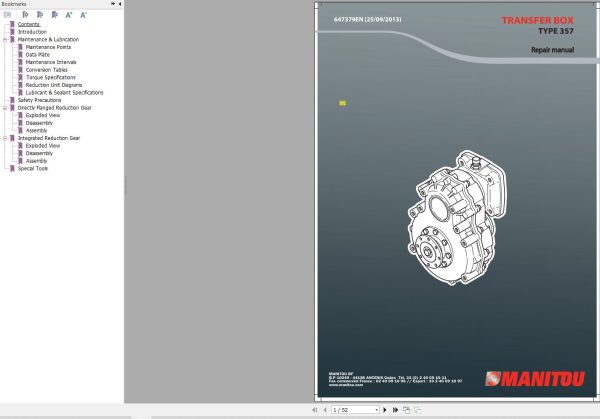Go to the previous page
600x419 pixels.
pyautogui.click(x=325, y=410)
